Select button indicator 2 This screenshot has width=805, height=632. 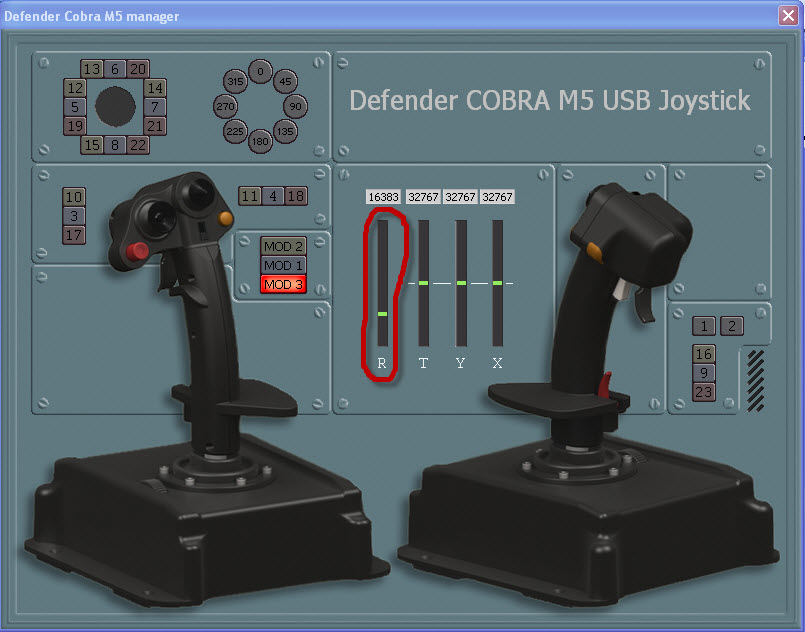click(x=732, y=326)
